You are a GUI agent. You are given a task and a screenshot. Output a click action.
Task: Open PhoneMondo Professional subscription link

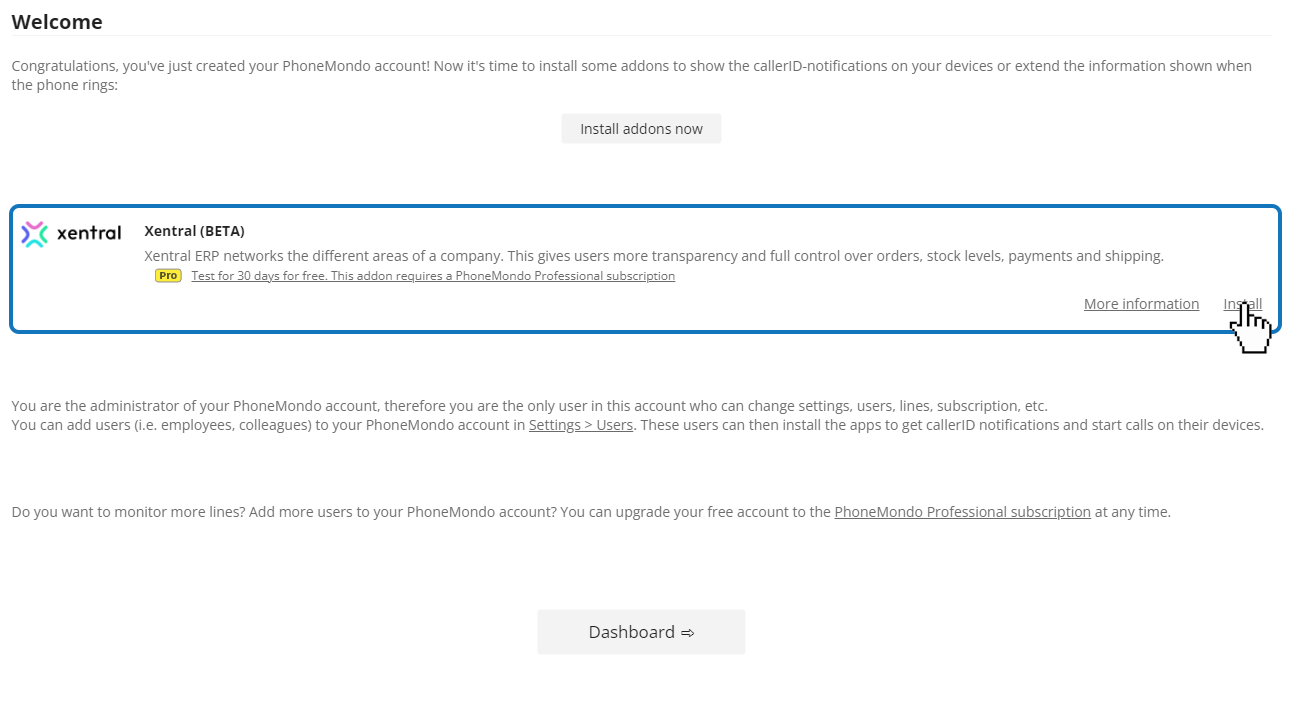pyautogui.click(x=962, y=512)
